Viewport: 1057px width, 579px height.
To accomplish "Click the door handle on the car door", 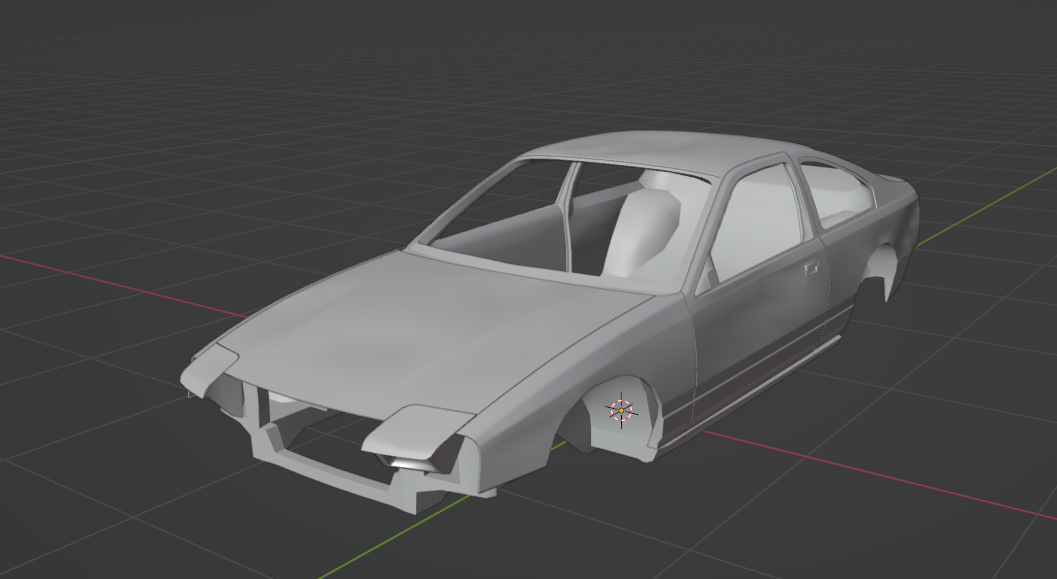I will [x=812, y=267].
